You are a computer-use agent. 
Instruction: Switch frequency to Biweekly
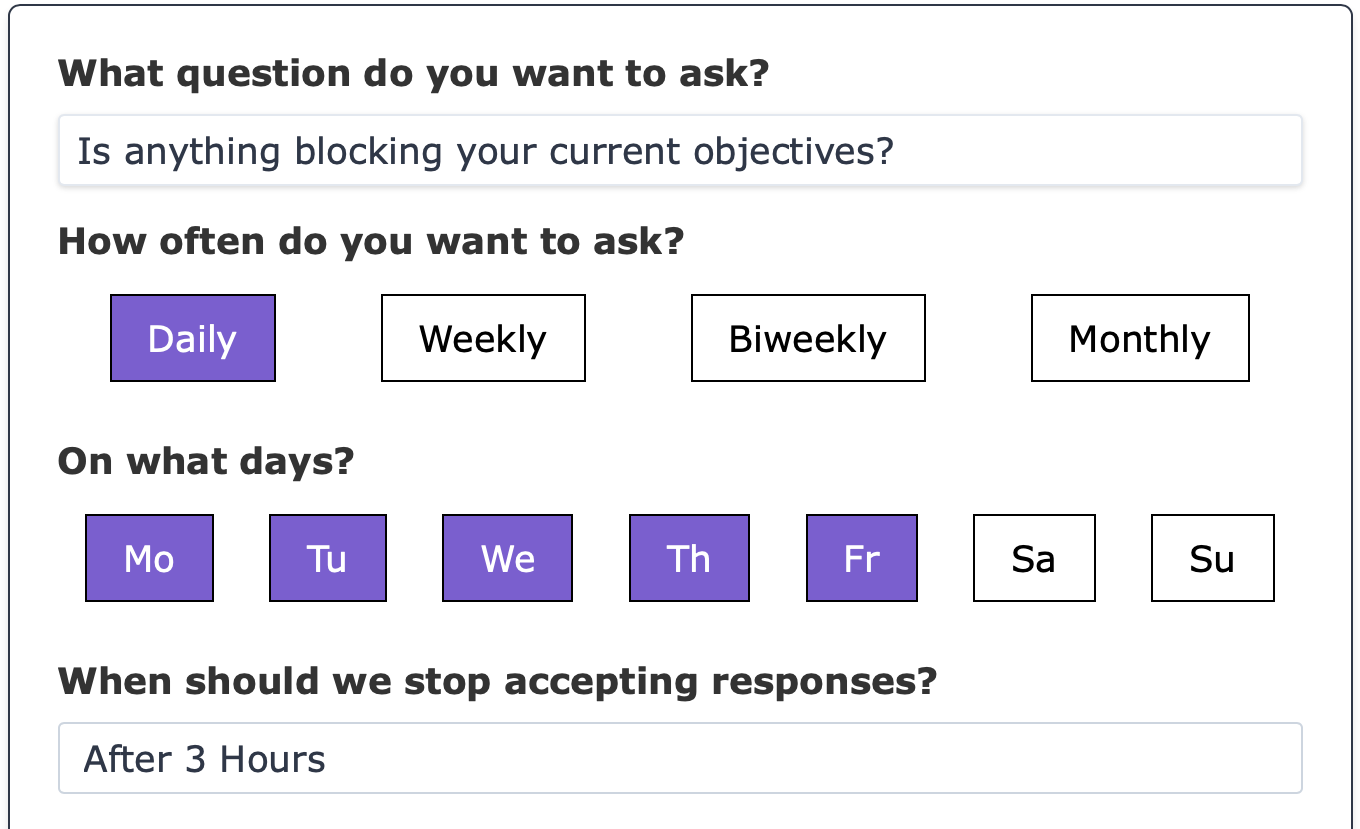click(x=808, y=338)
